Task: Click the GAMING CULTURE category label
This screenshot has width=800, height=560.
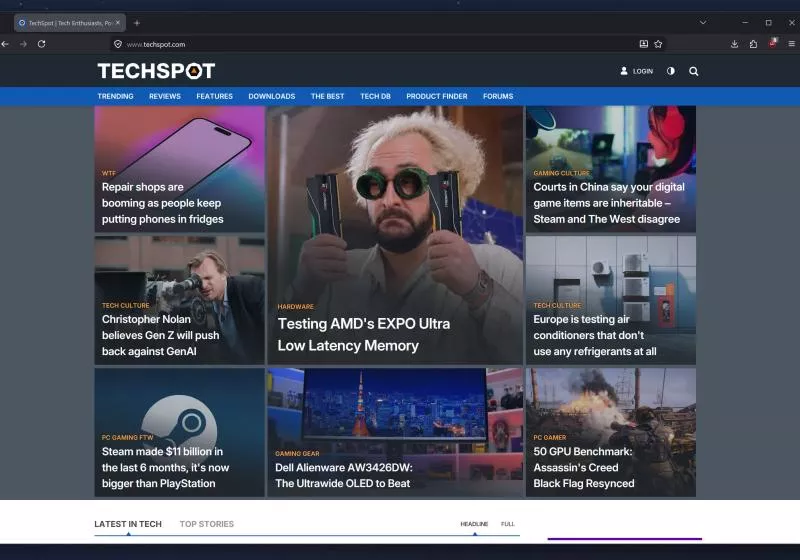Action: click(x=561, y=173)
